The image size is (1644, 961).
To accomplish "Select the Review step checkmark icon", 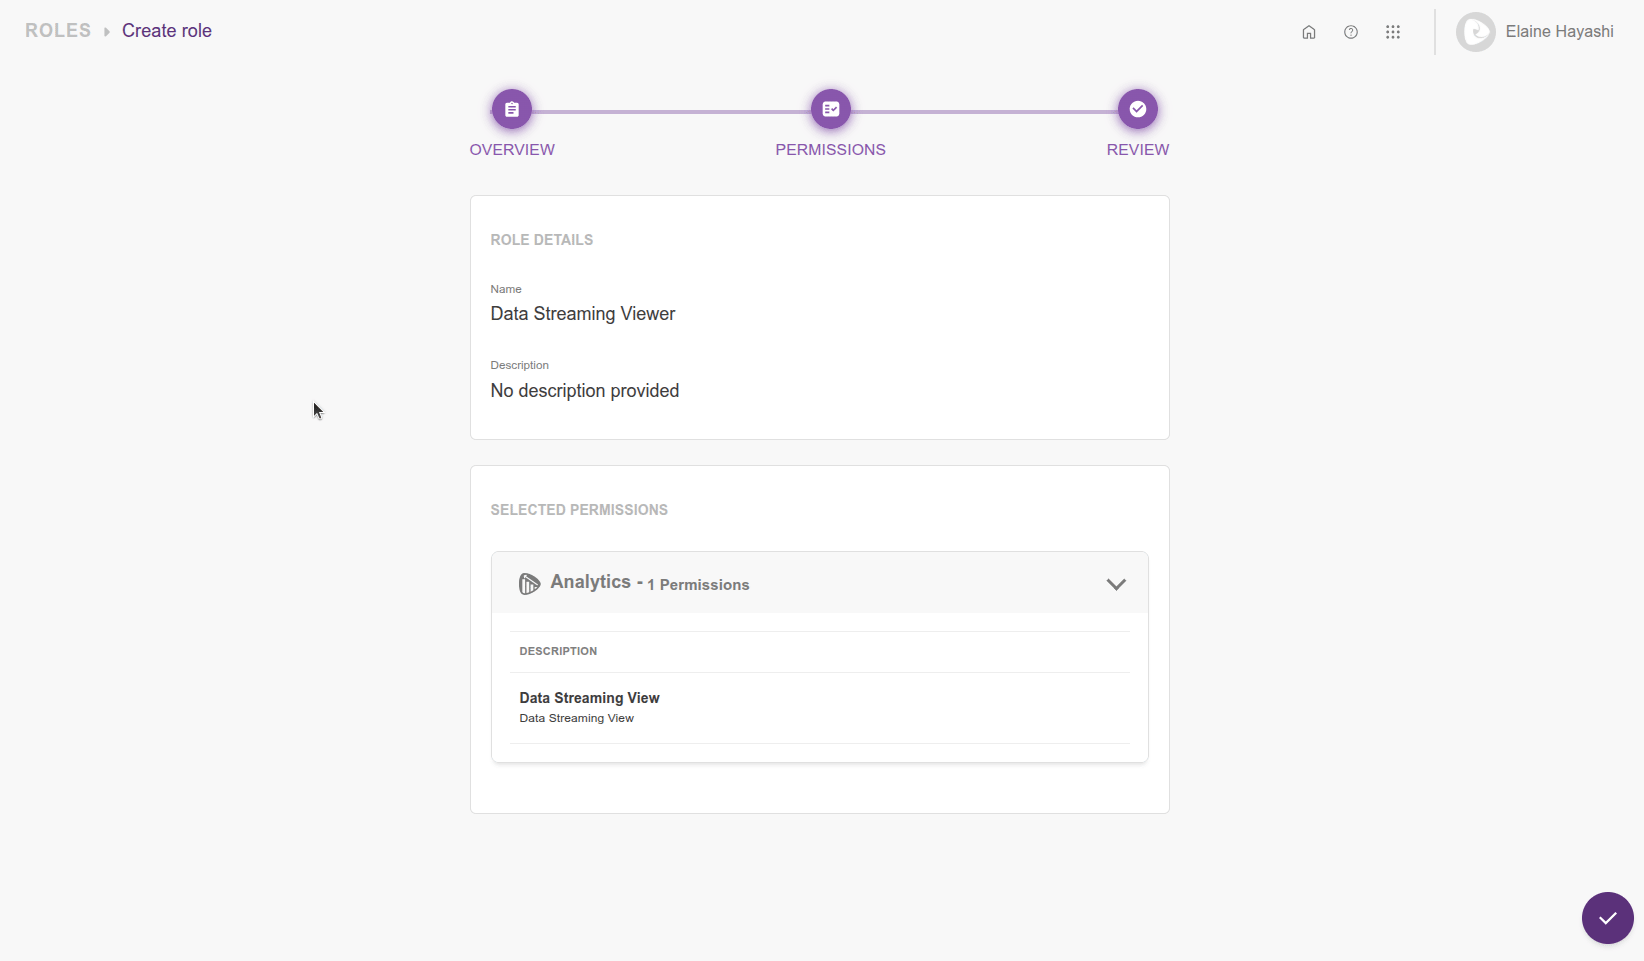I will coord(1137,109).
